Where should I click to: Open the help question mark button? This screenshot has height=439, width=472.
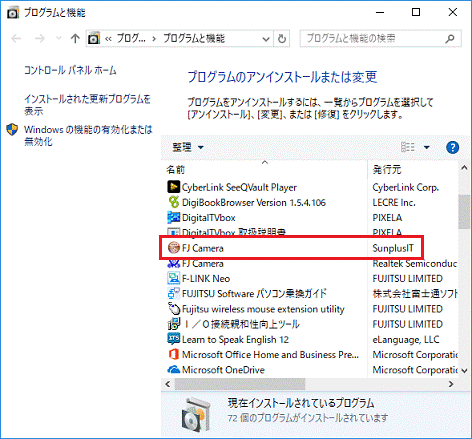[452, 147]
